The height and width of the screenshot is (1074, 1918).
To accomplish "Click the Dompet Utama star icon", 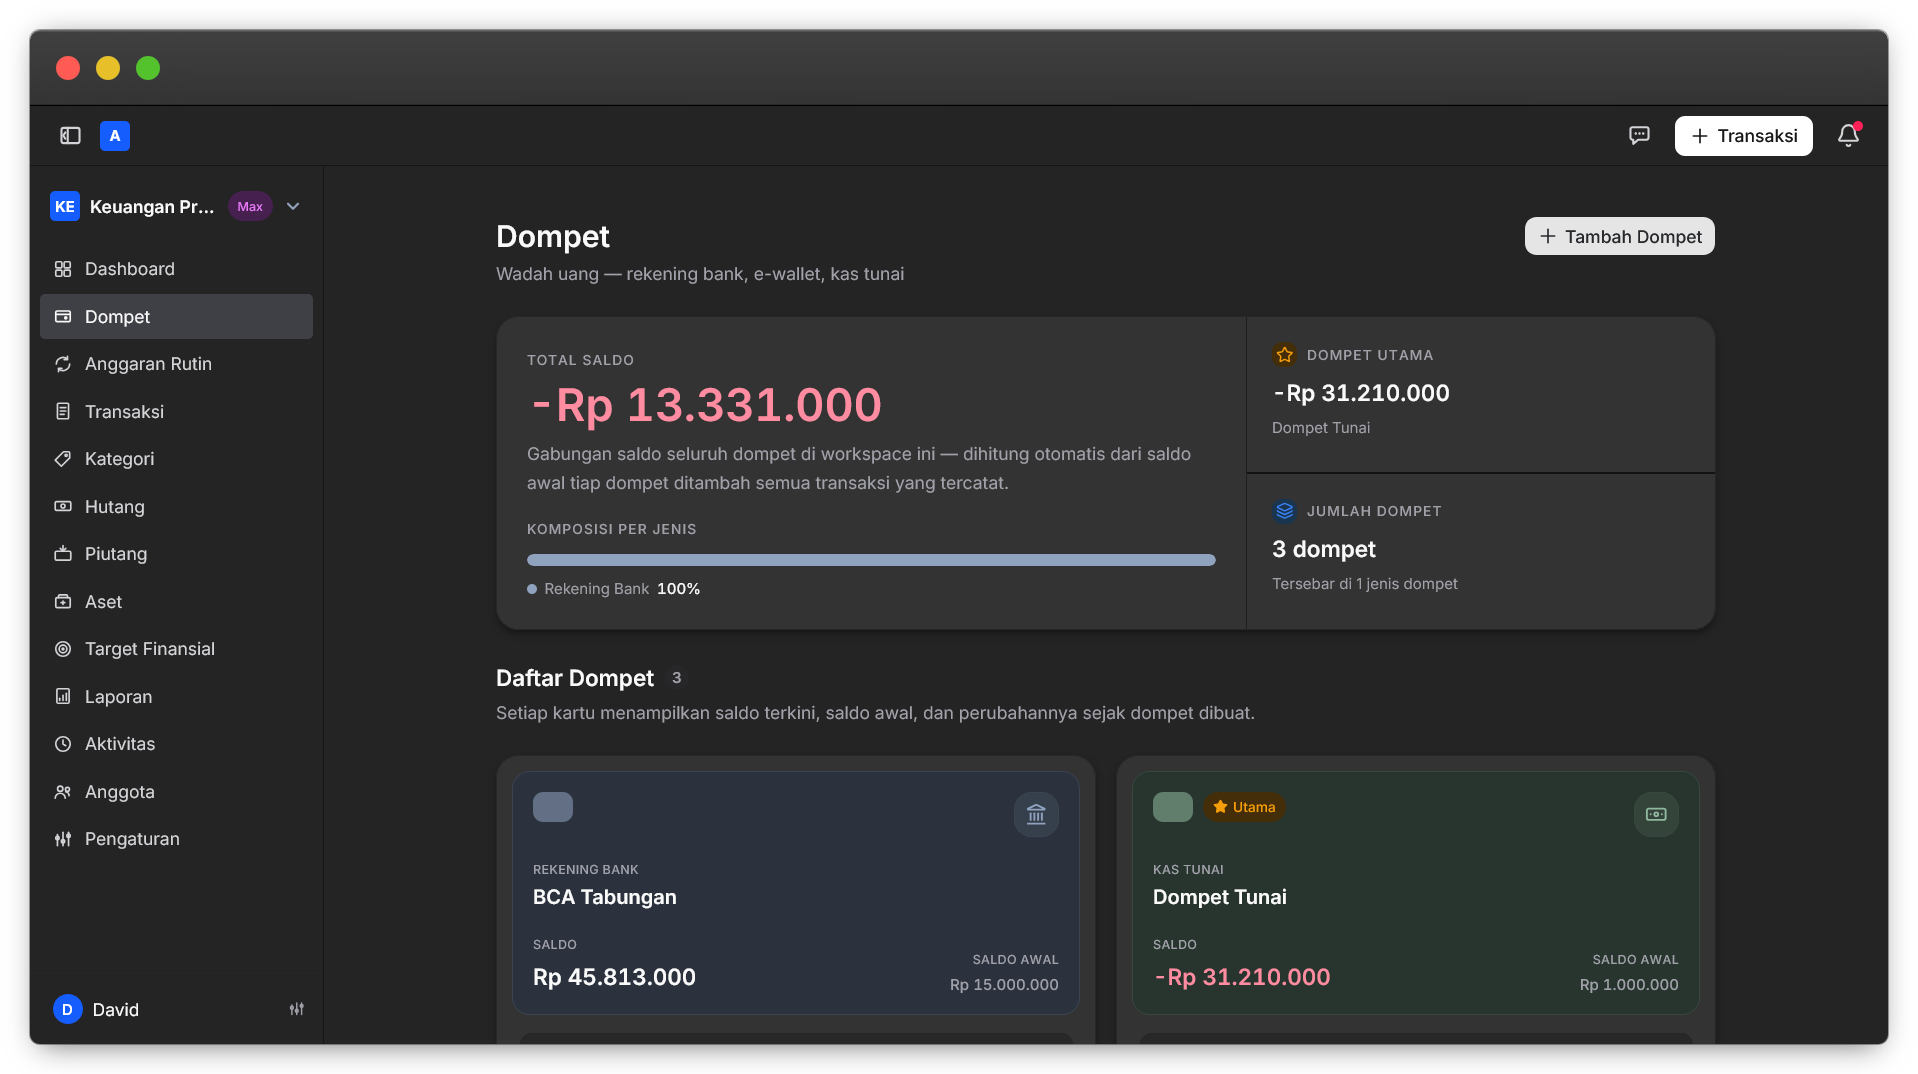I will (x=1285, y=355).
